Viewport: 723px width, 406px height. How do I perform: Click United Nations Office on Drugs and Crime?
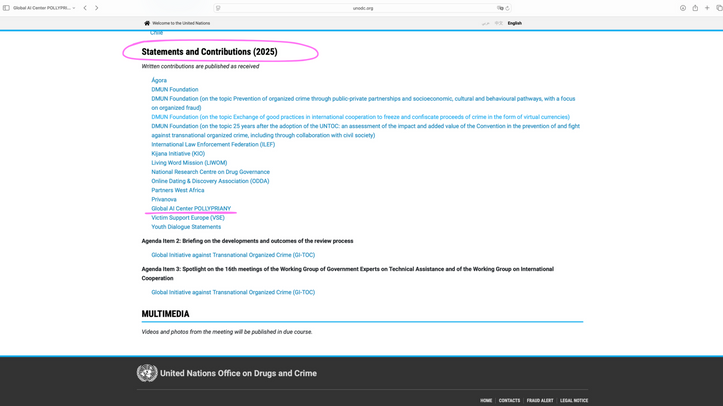point(238,373)
